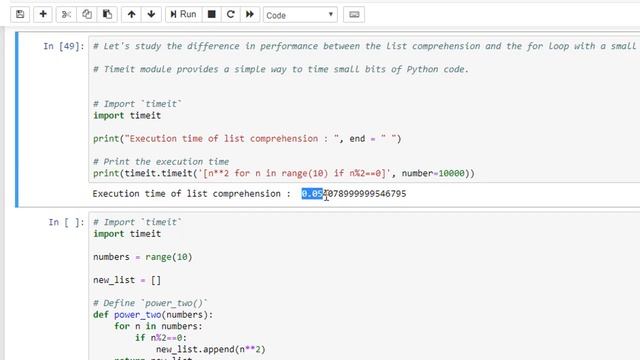Open the cell type Code dropdown
Screen dimensions: 640x360
tap(300, 15)
